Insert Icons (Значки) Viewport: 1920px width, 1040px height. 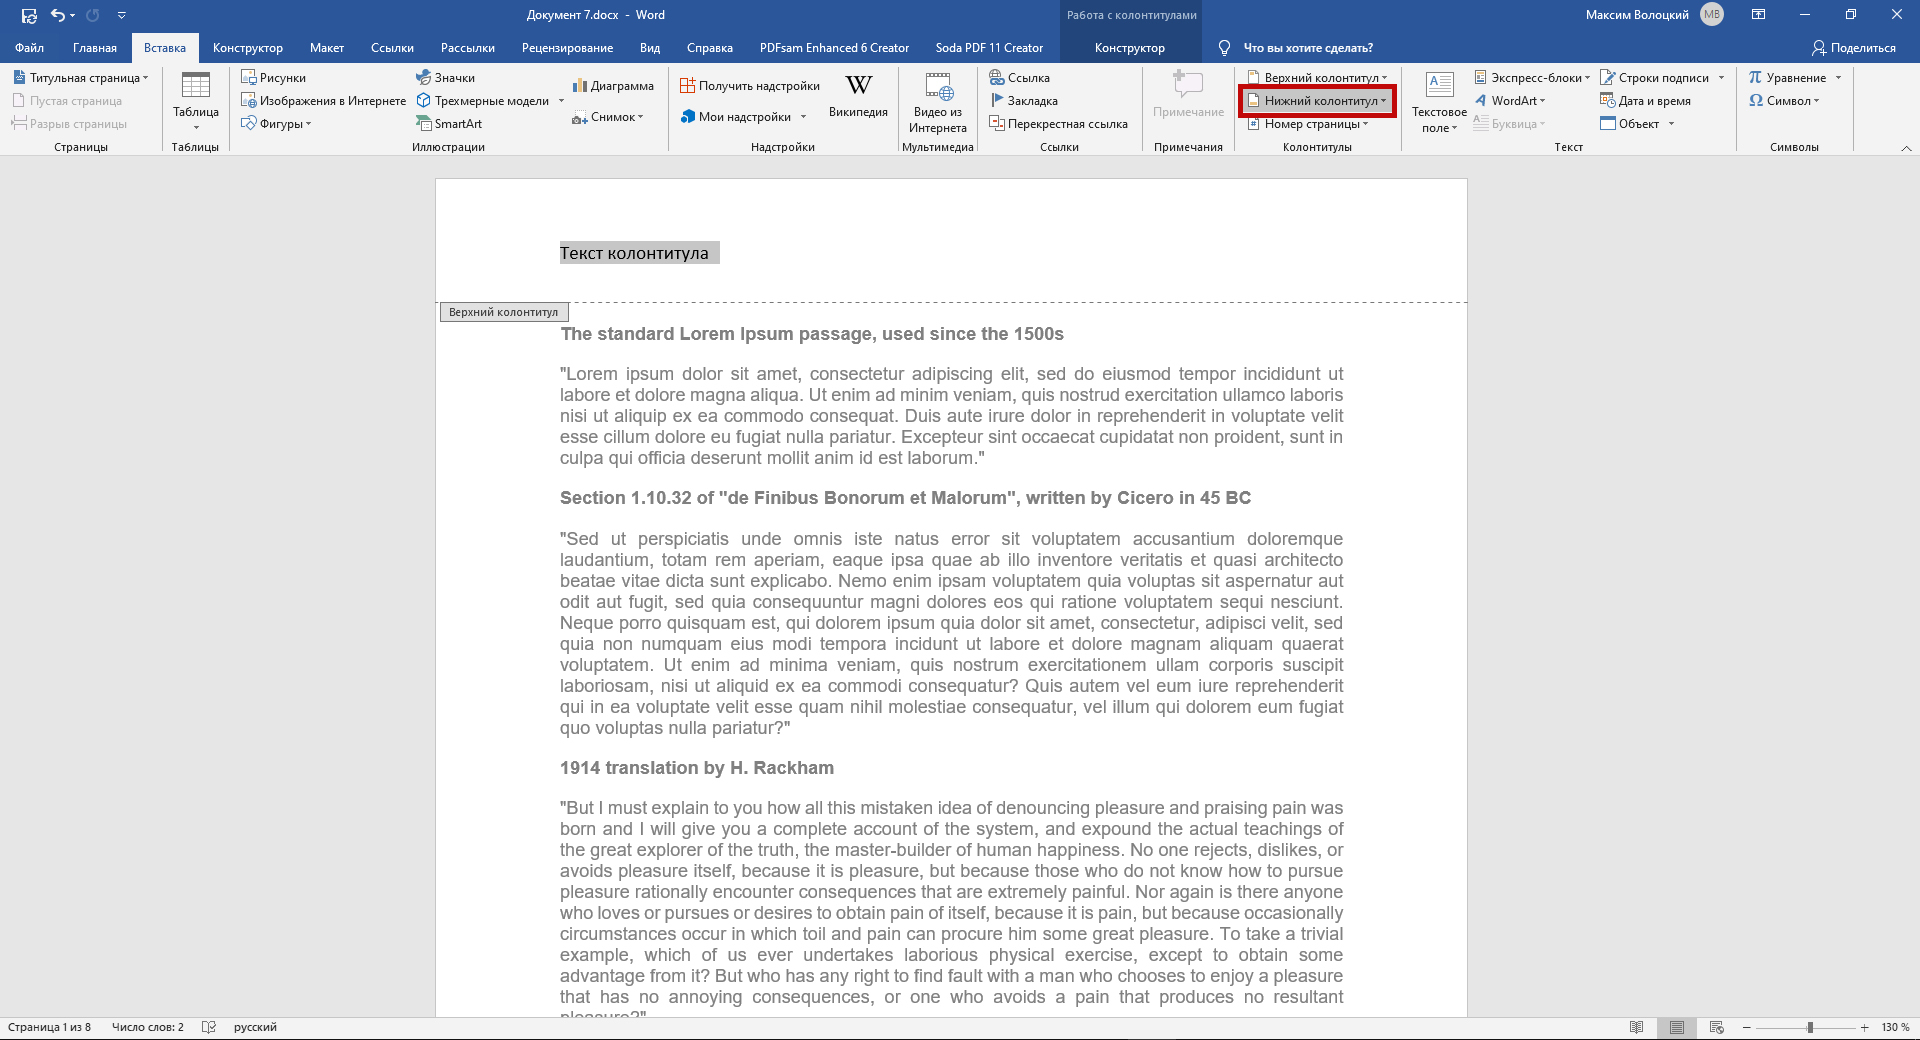pyautogui.click(x=445, y=77)
